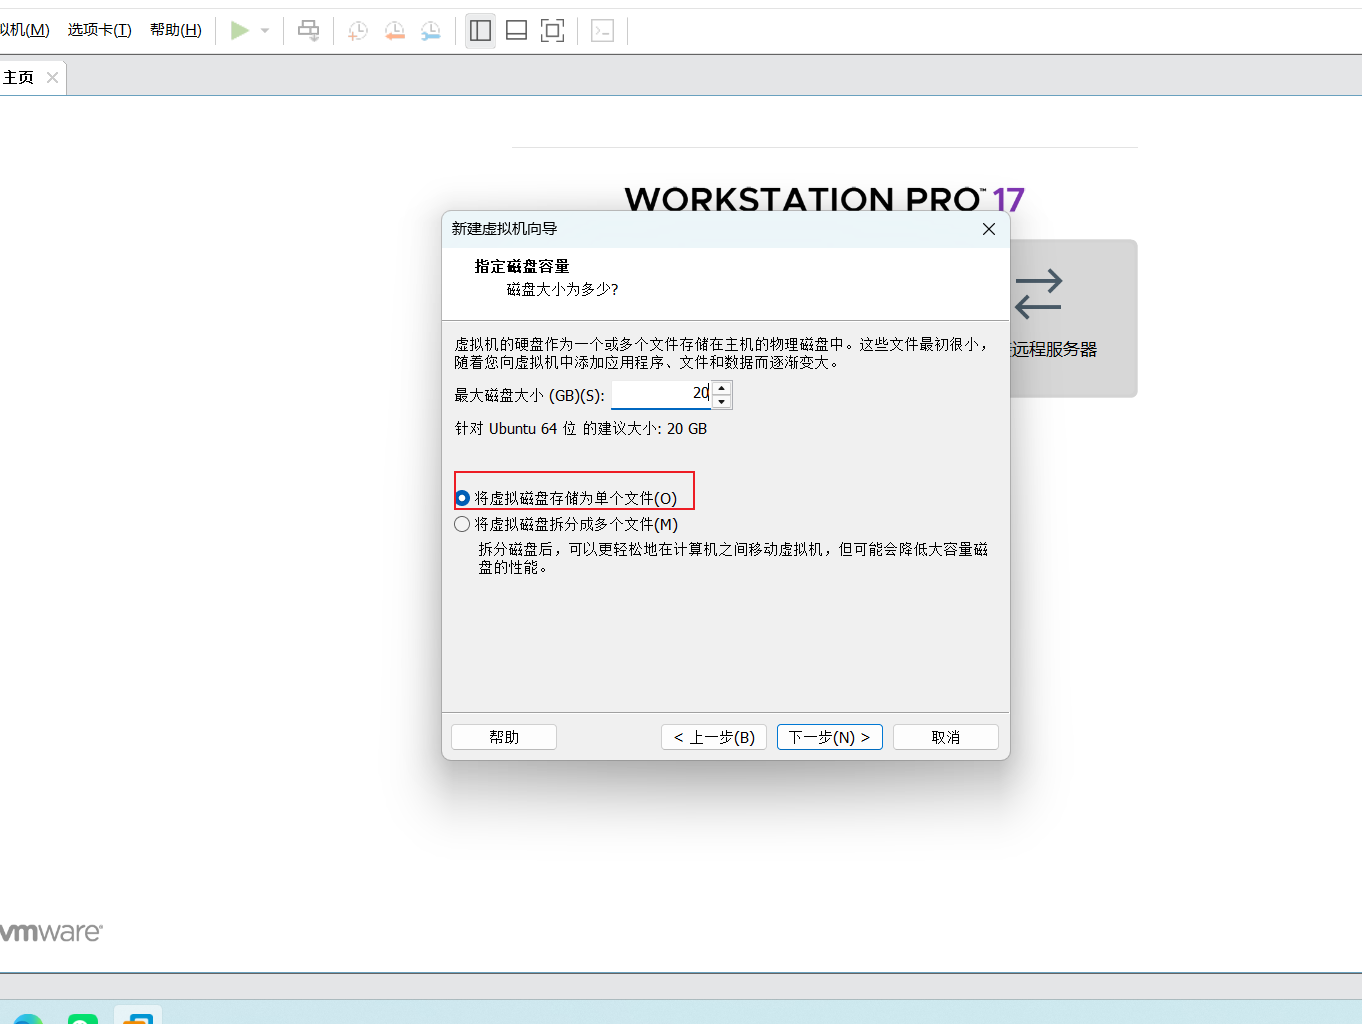
Task: Open the 选项卡(T) menu
Action: 100,30
